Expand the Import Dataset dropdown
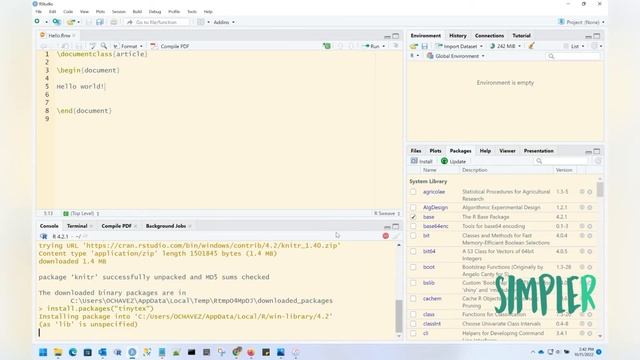The height and width of the screenshot is (360, 640). (x=460, y=46)
